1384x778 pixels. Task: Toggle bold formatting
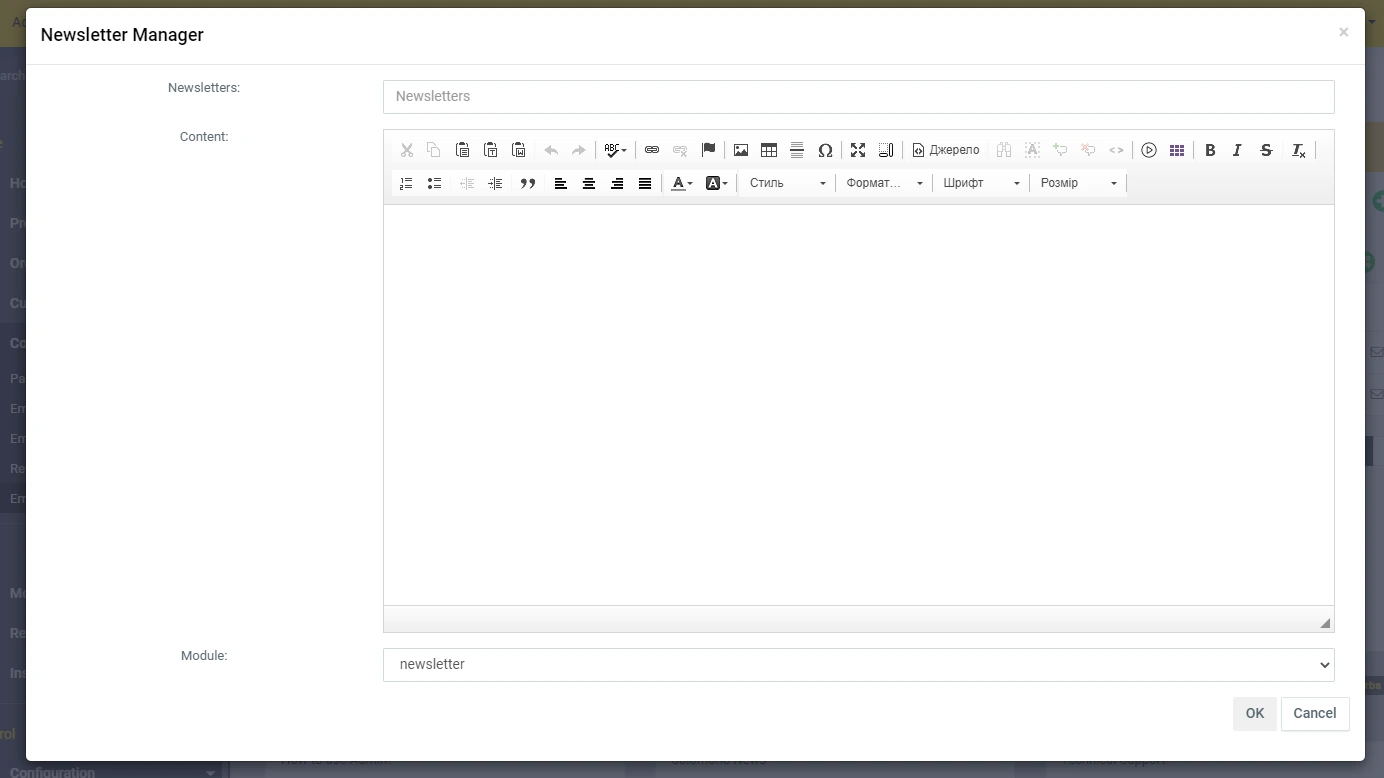(1210, 150)
